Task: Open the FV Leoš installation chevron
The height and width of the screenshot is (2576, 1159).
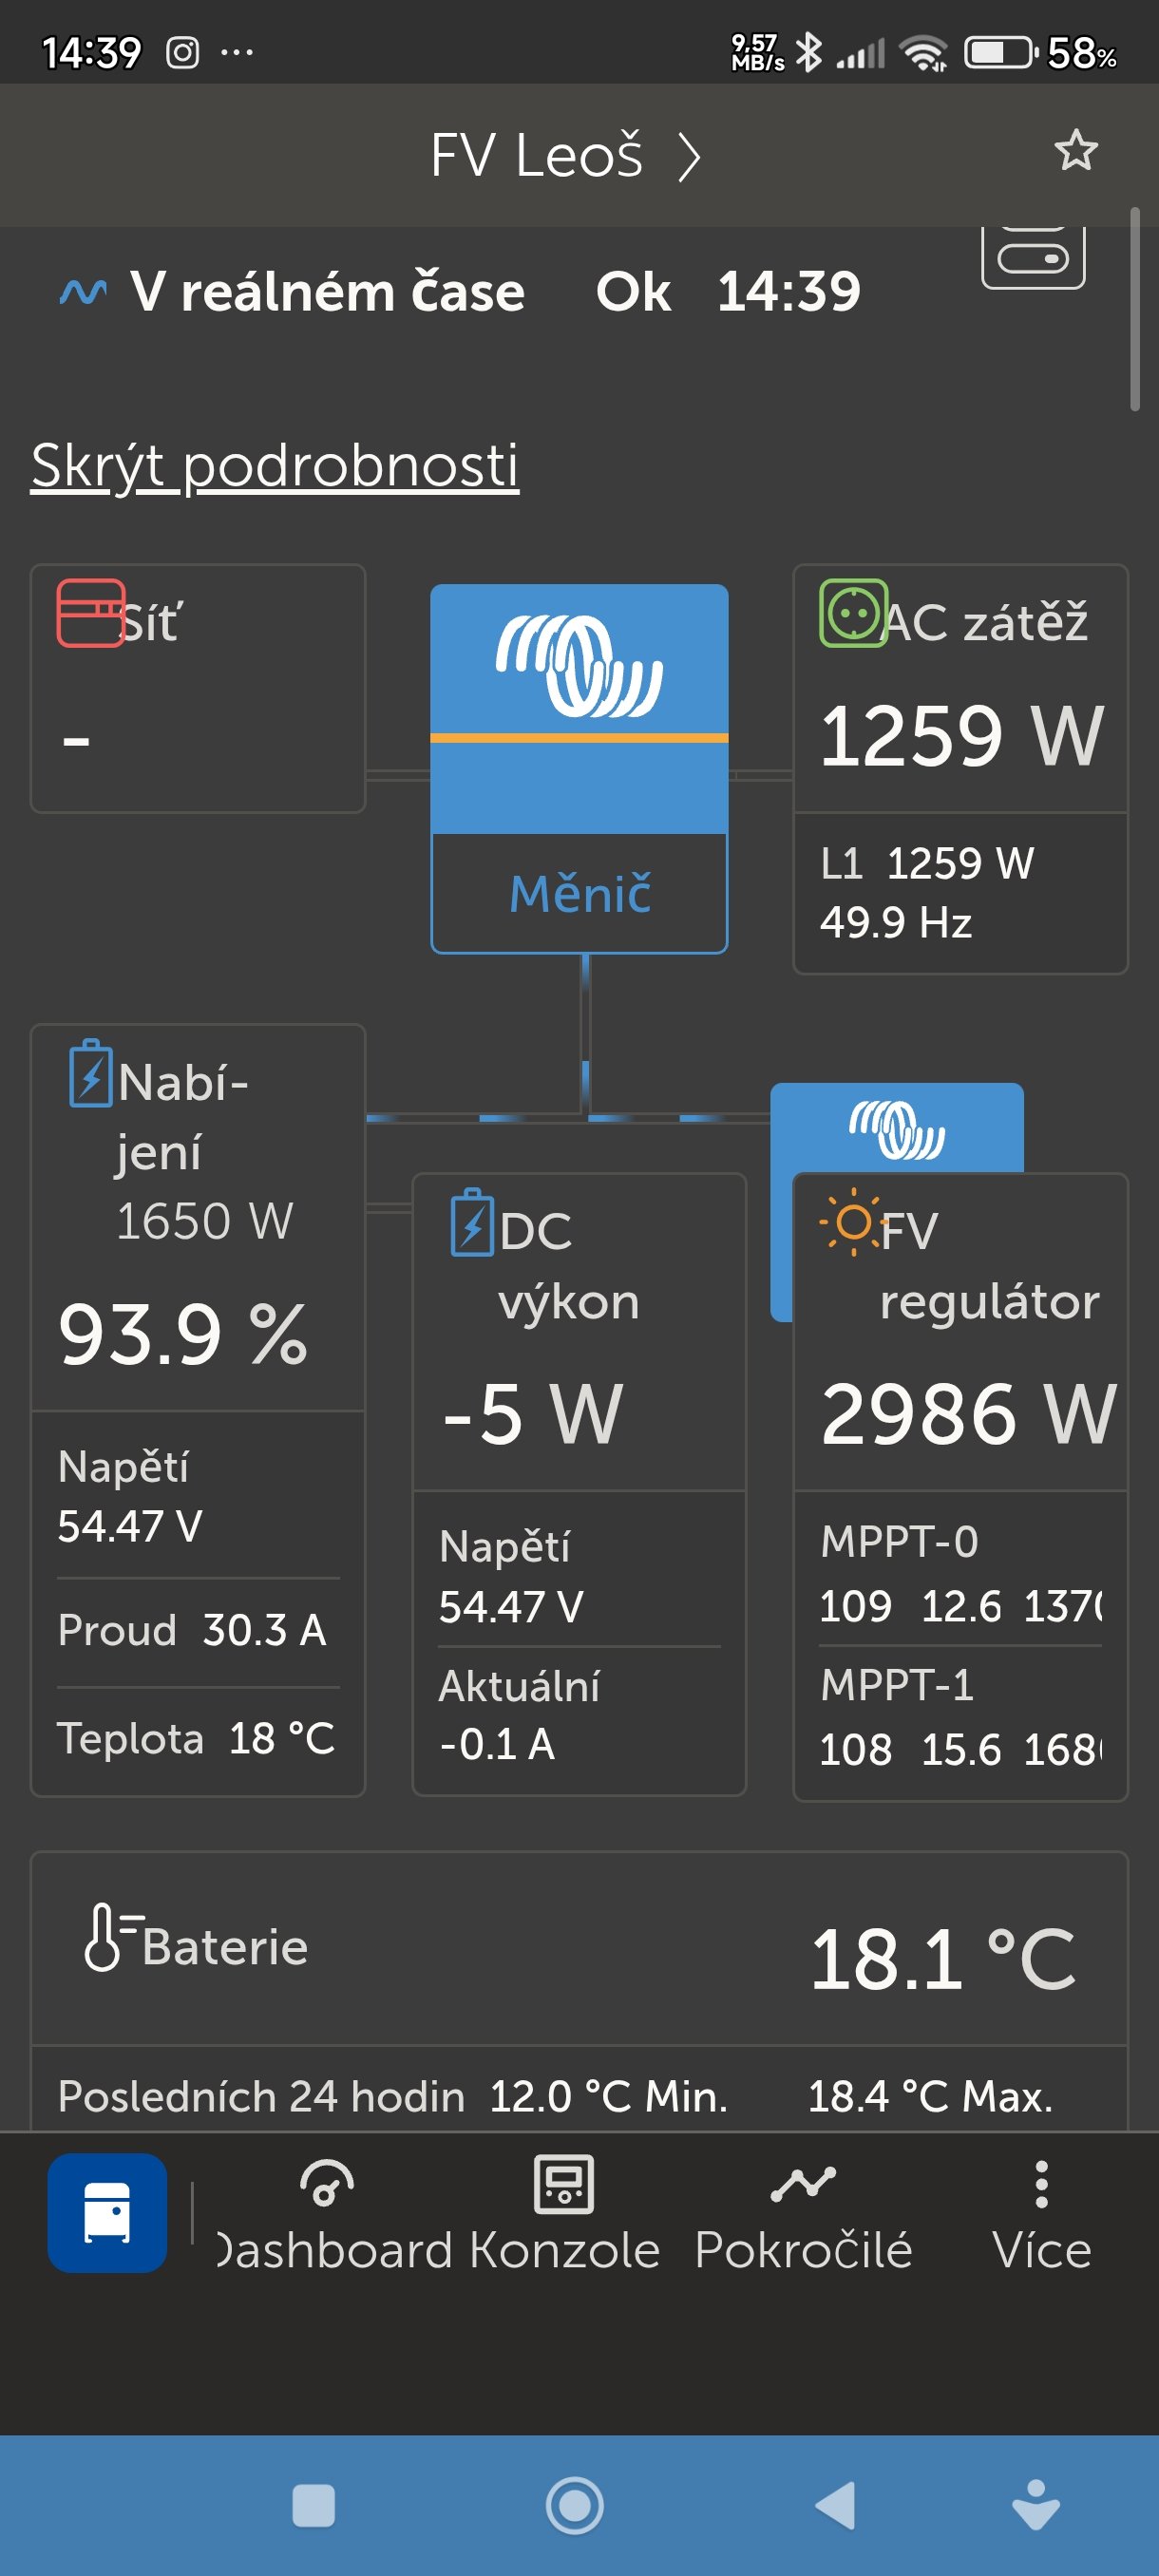Action: (688, 157)
